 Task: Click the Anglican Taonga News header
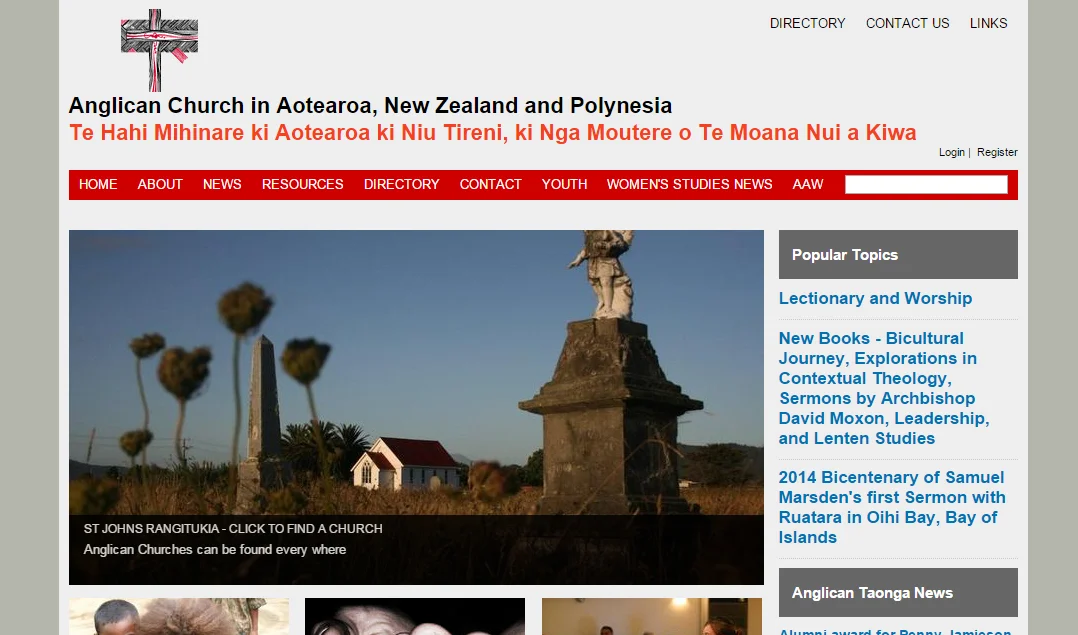[x=898, y=592]
